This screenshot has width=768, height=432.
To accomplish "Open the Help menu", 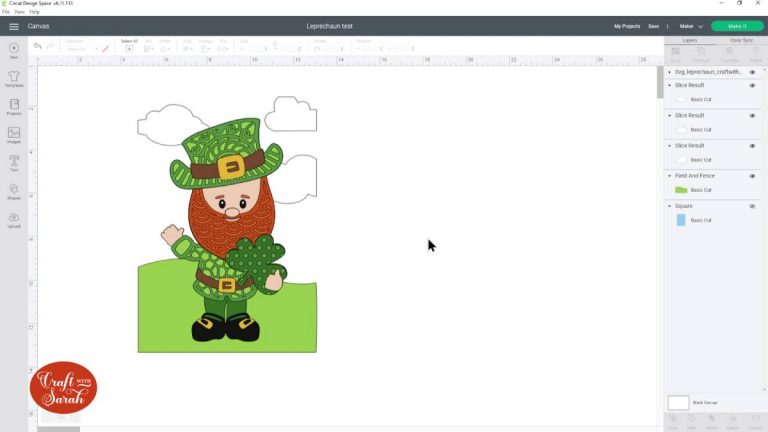I will 34,12.
